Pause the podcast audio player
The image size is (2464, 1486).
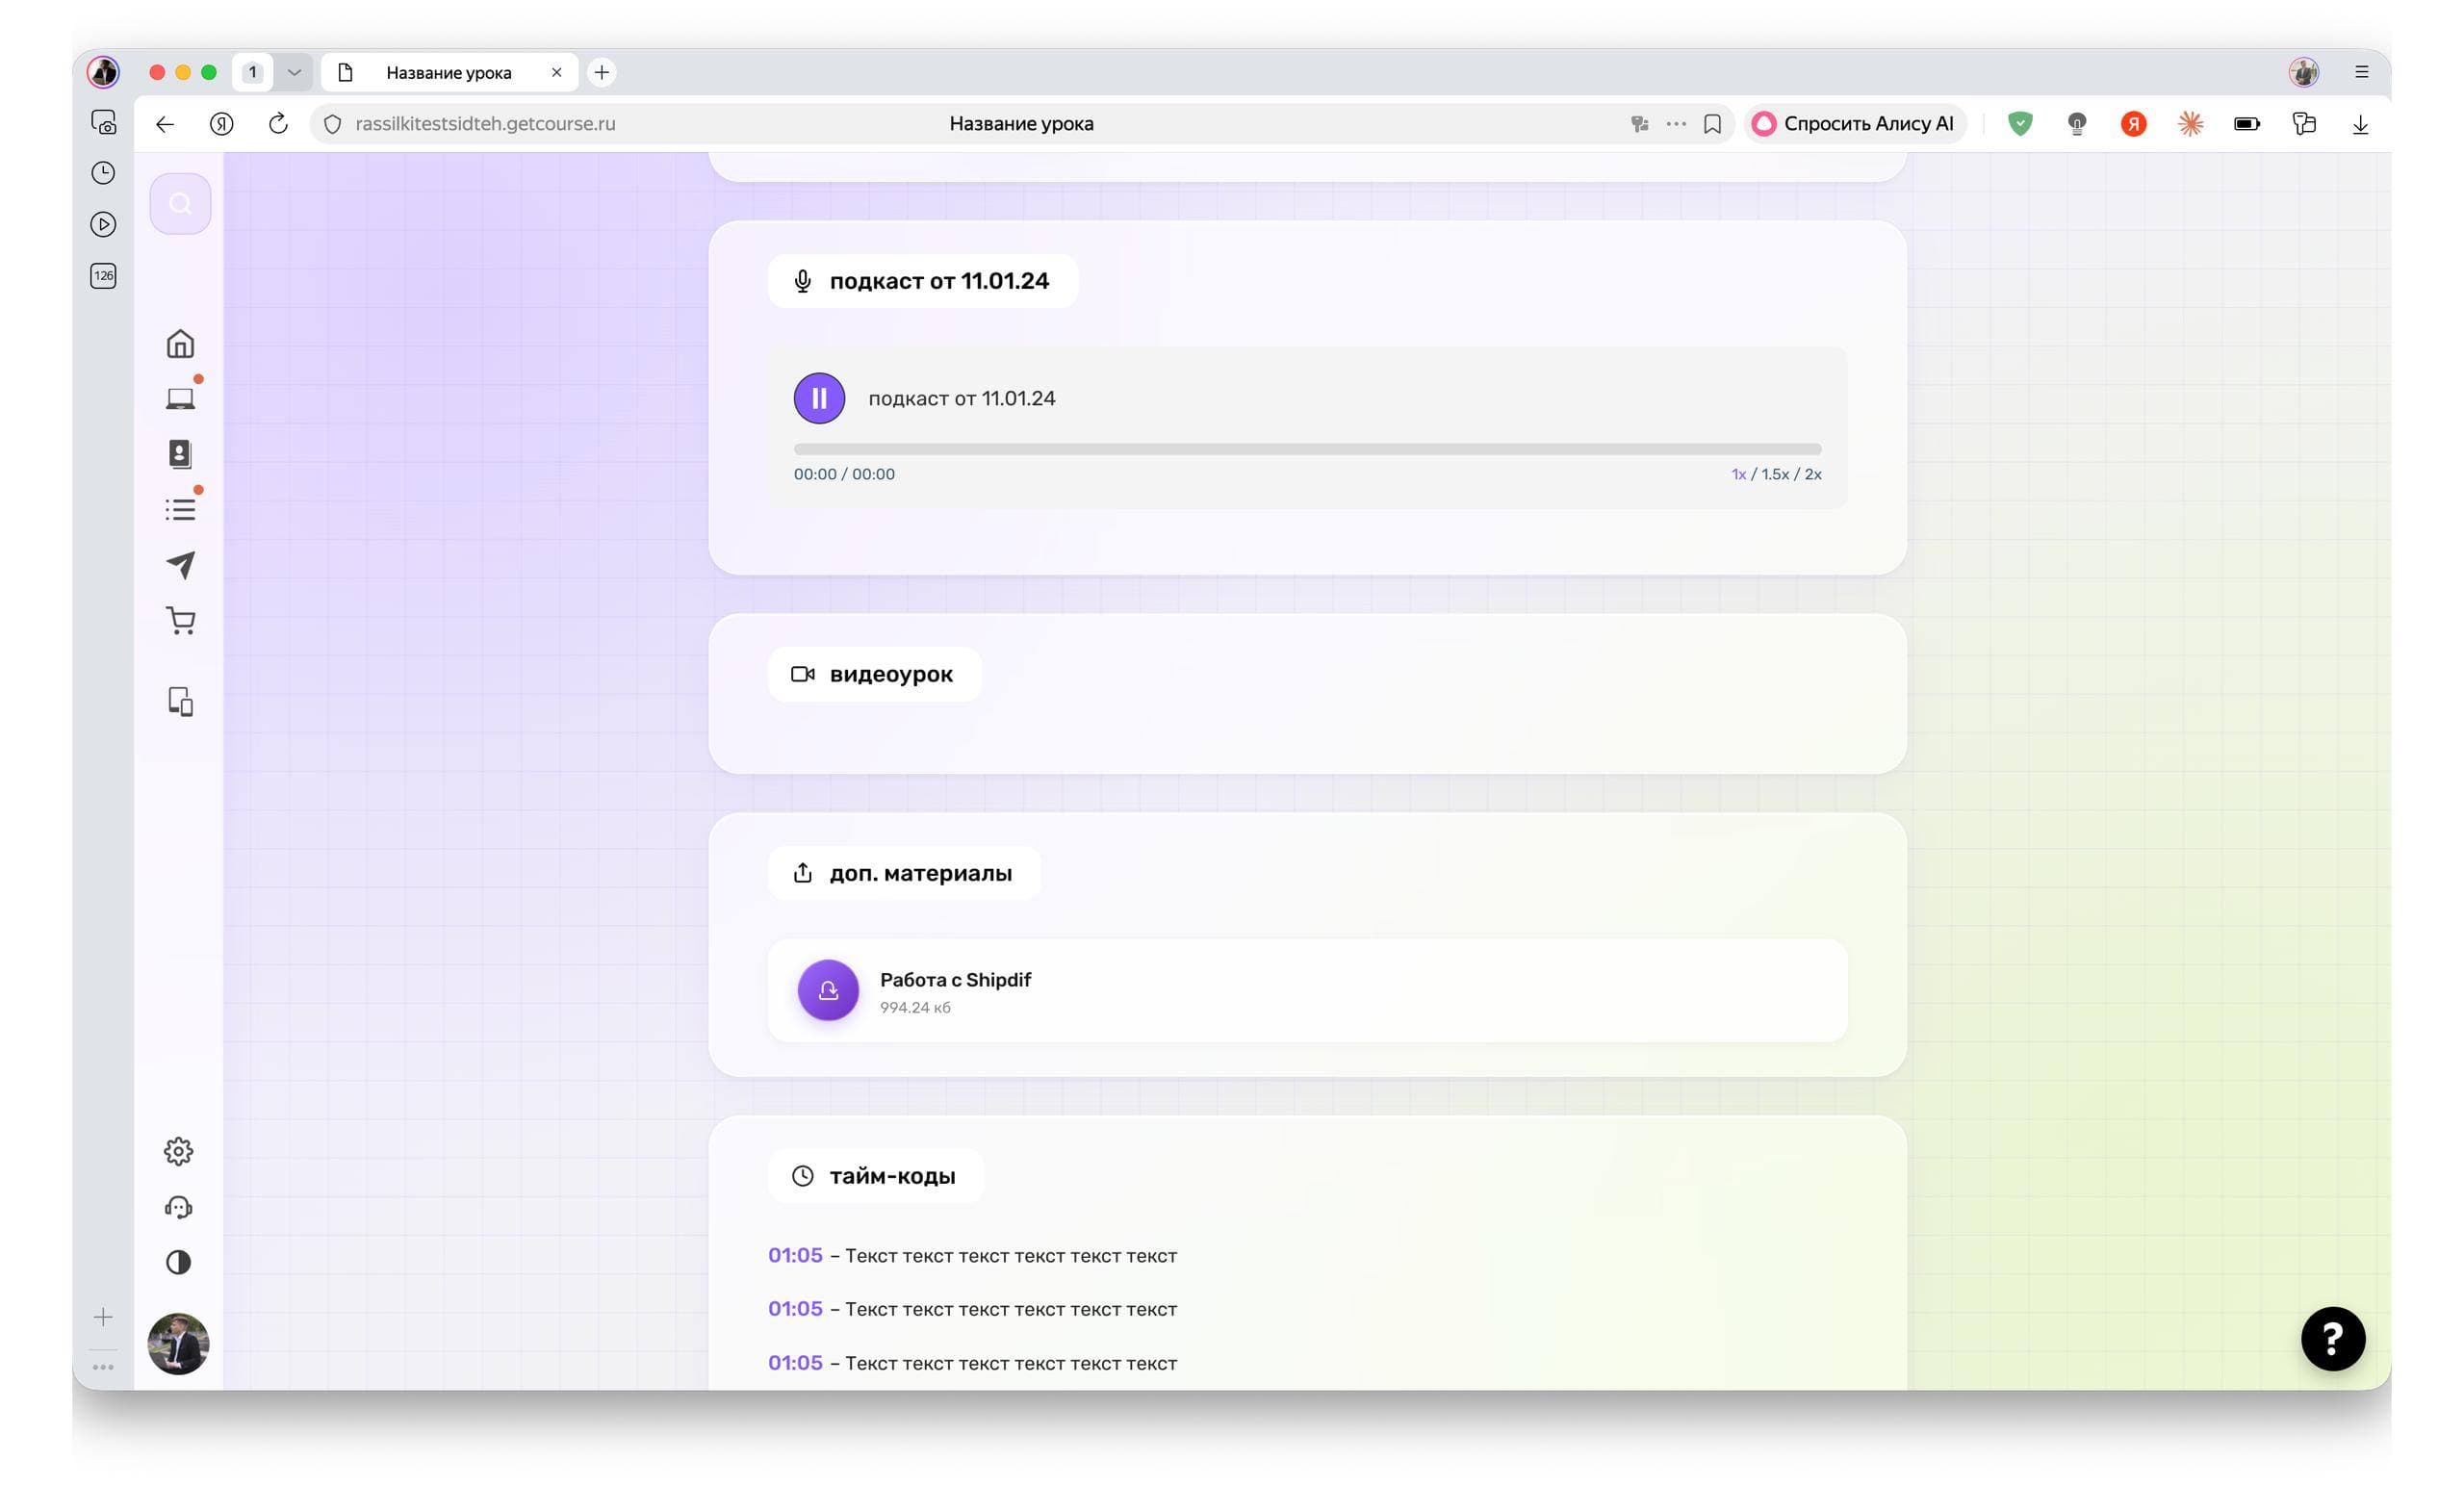click(819, 398)
